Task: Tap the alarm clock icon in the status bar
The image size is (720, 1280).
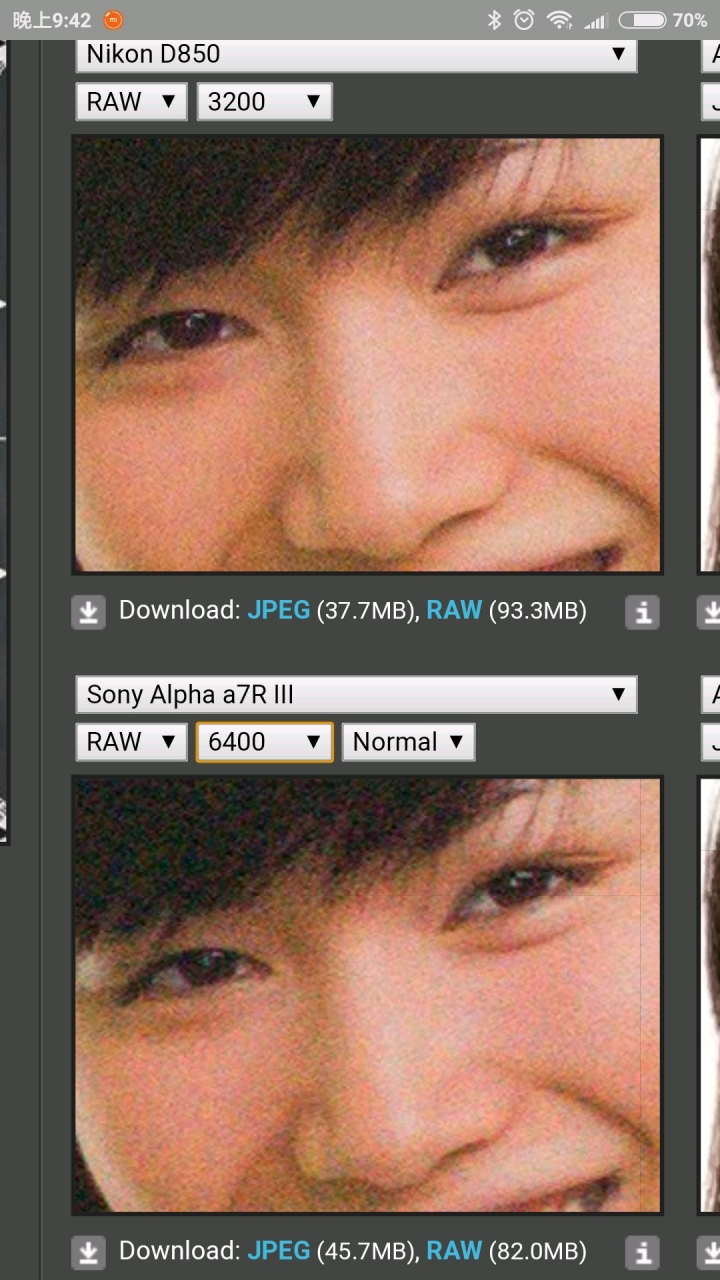Action: click(524, 20)
